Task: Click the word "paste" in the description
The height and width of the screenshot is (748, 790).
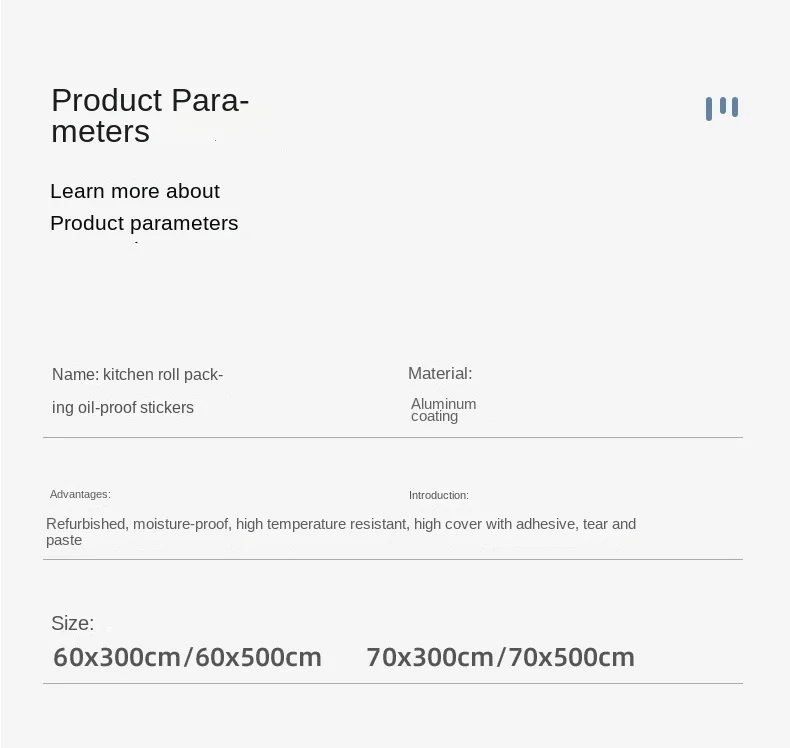Action: [64, 541]
